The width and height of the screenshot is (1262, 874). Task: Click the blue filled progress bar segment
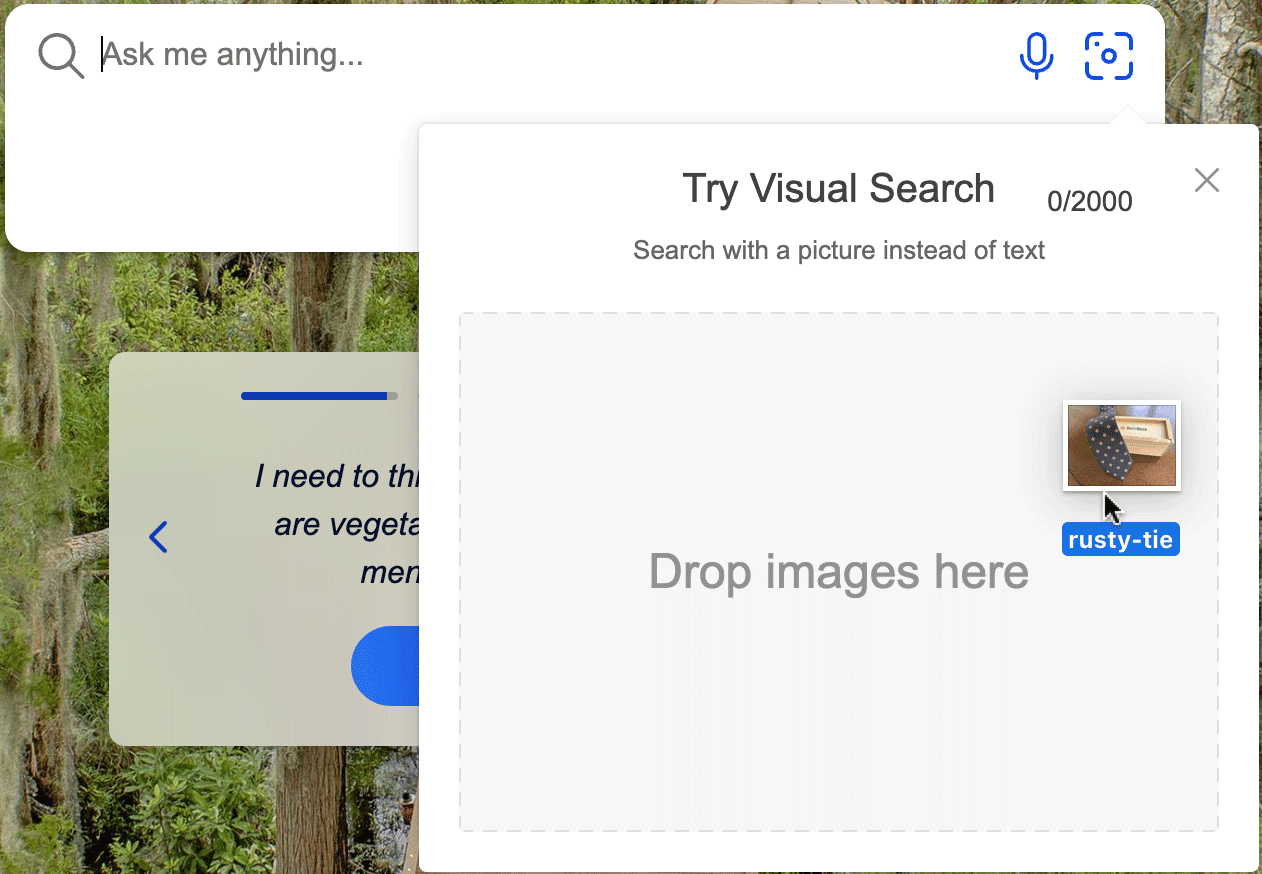[314, 396]
